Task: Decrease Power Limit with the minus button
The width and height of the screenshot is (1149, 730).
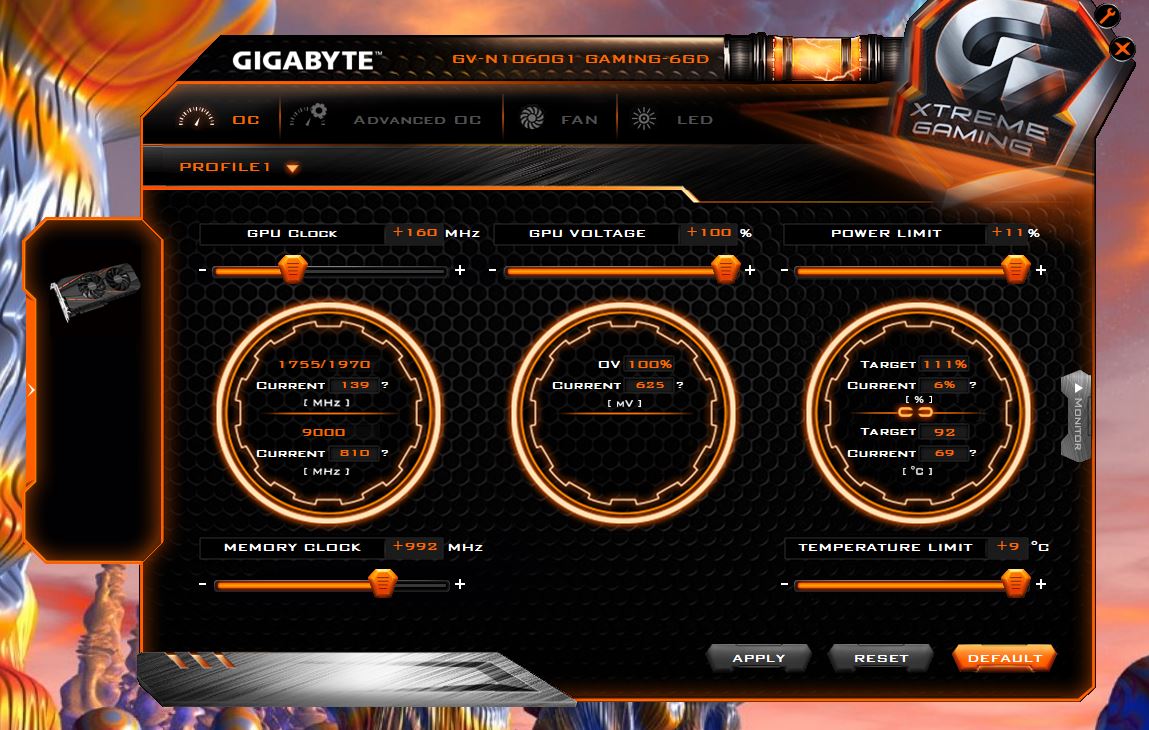Action: [x=784, y=270]
